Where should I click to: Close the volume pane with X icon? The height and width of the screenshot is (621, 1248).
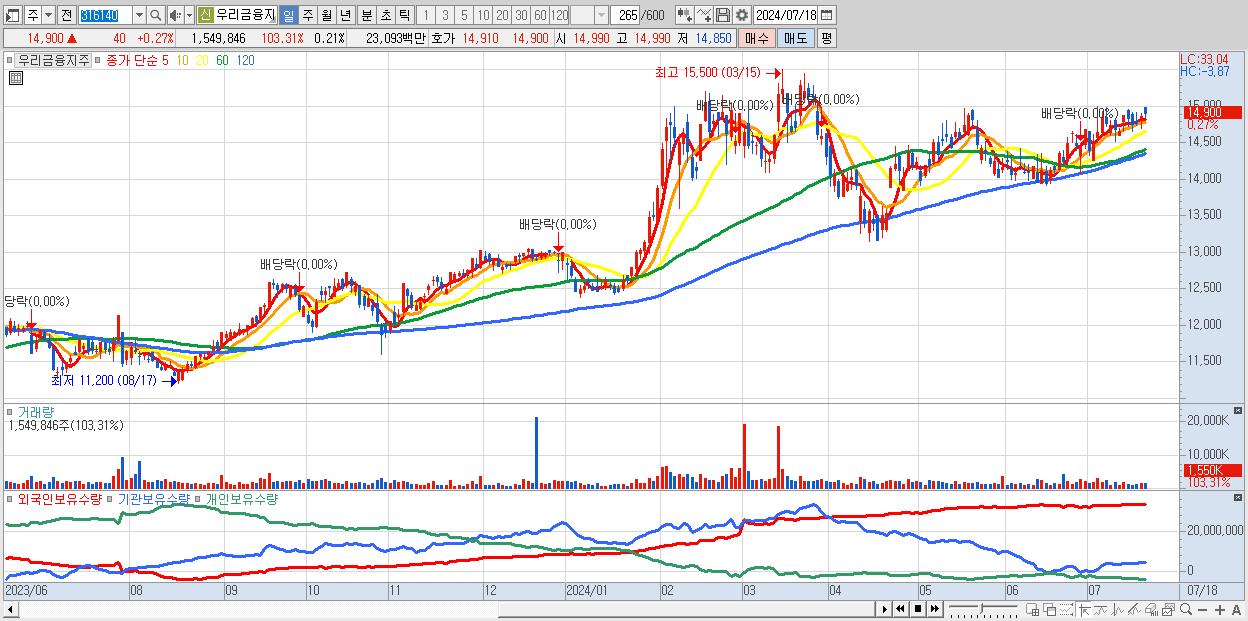click(1239, 411)
